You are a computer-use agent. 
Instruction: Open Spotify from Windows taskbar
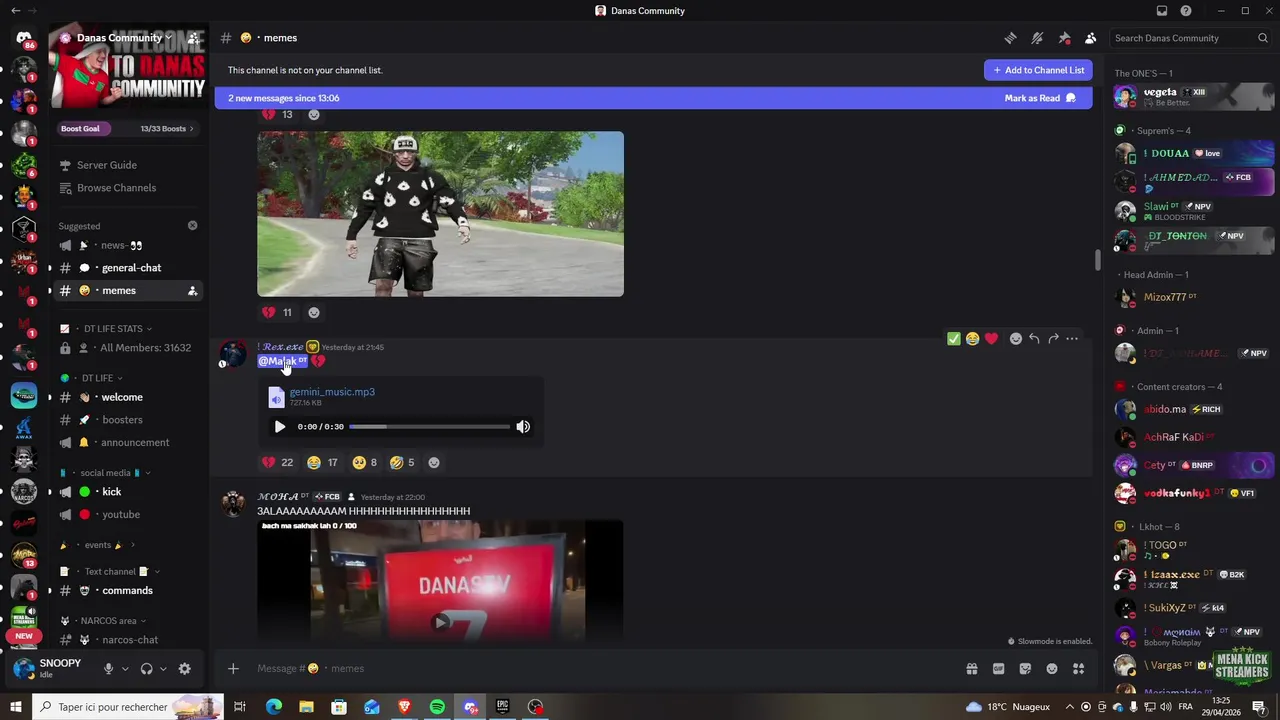point(437,707)
